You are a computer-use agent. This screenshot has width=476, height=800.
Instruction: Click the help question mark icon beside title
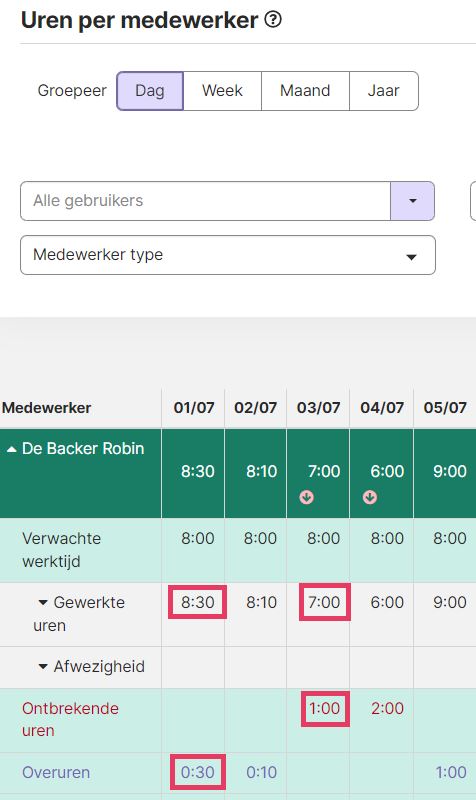(273, 20)
